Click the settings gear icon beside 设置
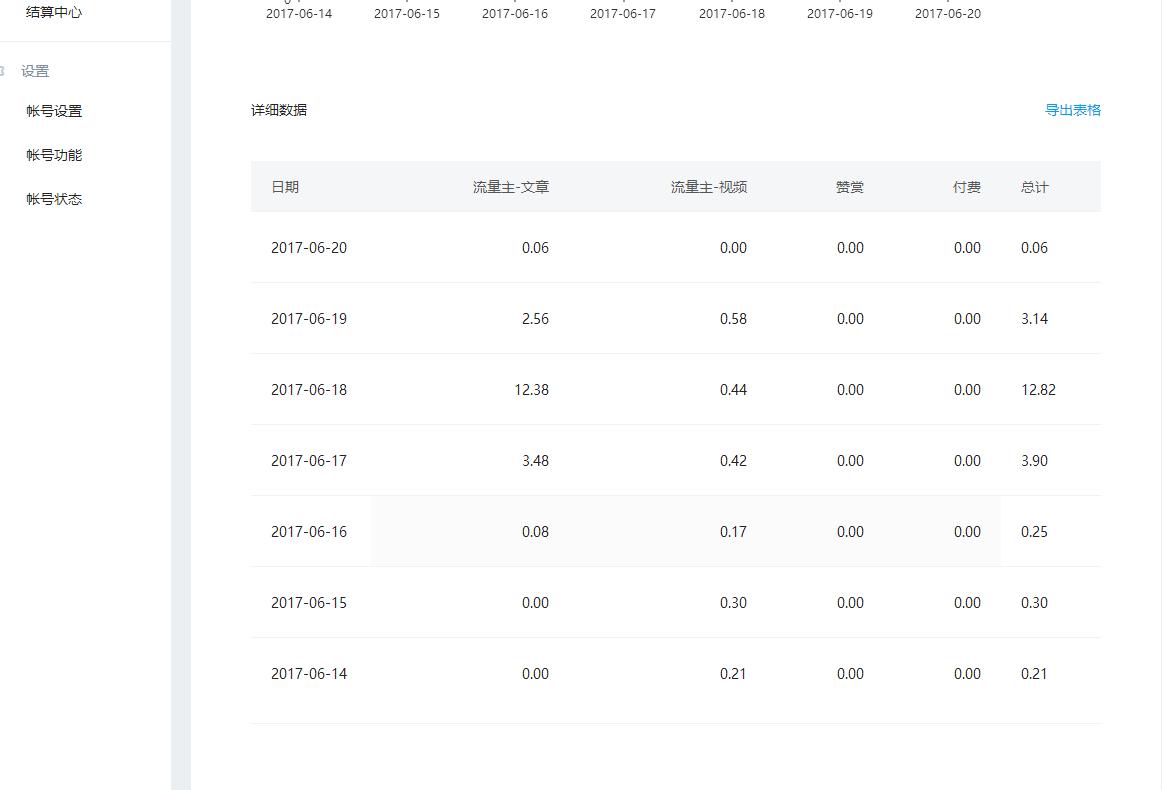The image size is (1162, 790). [3, 70]
